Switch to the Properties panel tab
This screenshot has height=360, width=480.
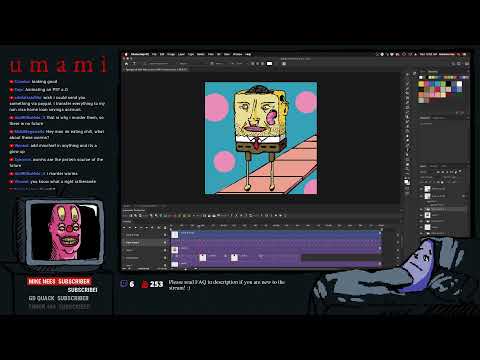coord(425,118)
